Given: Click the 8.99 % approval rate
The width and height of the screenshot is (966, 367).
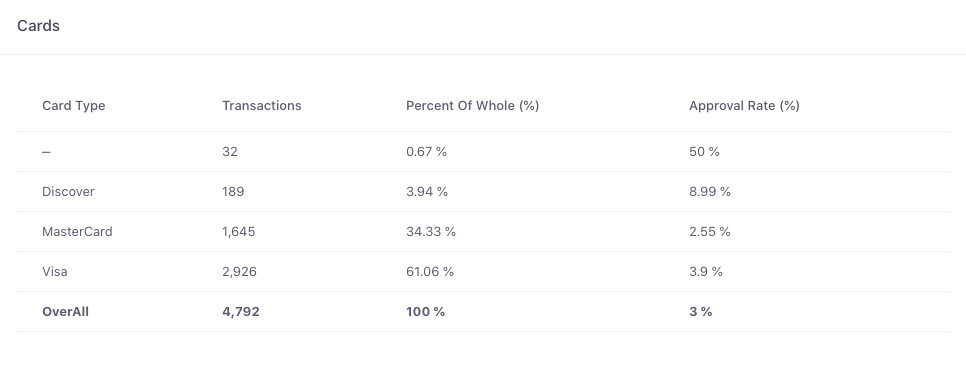Looking at the screenshot, I should coord(710,192).
